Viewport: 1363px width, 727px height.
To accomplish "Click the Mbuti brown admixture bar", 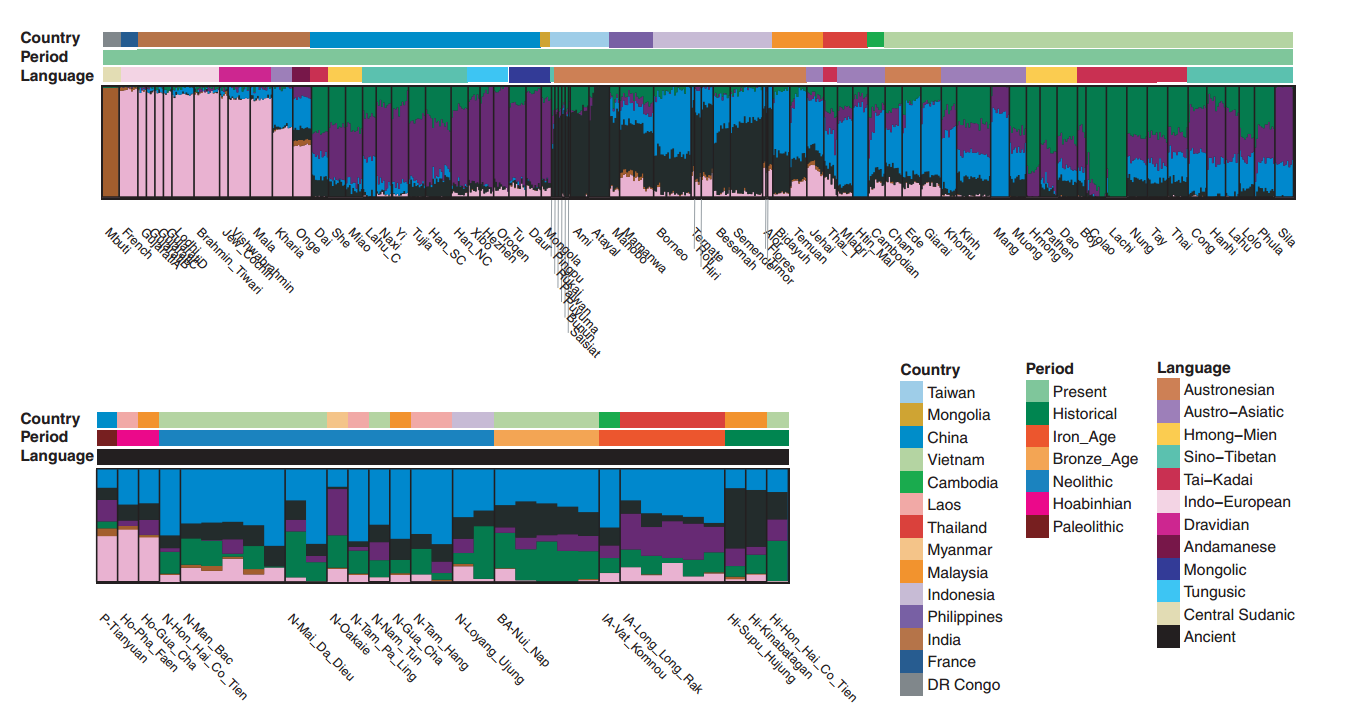I will pos(110,142).
